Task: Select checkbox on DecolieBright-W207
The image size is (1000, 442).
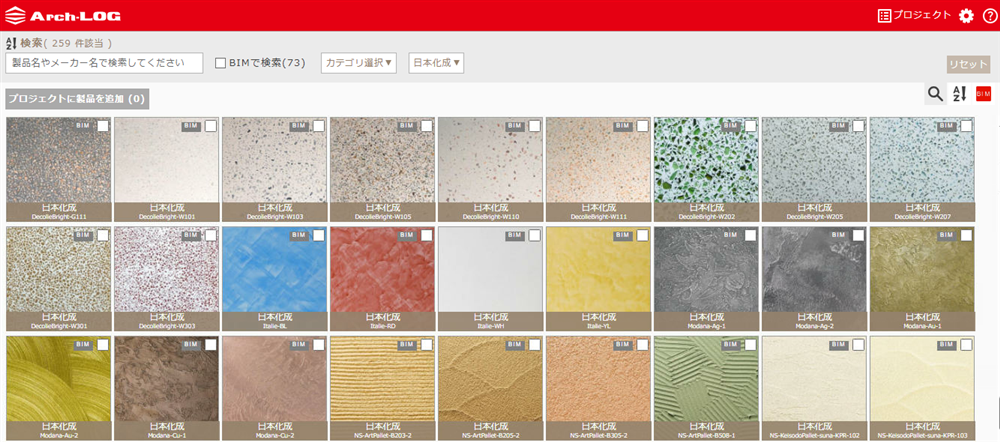Action: 966,126
